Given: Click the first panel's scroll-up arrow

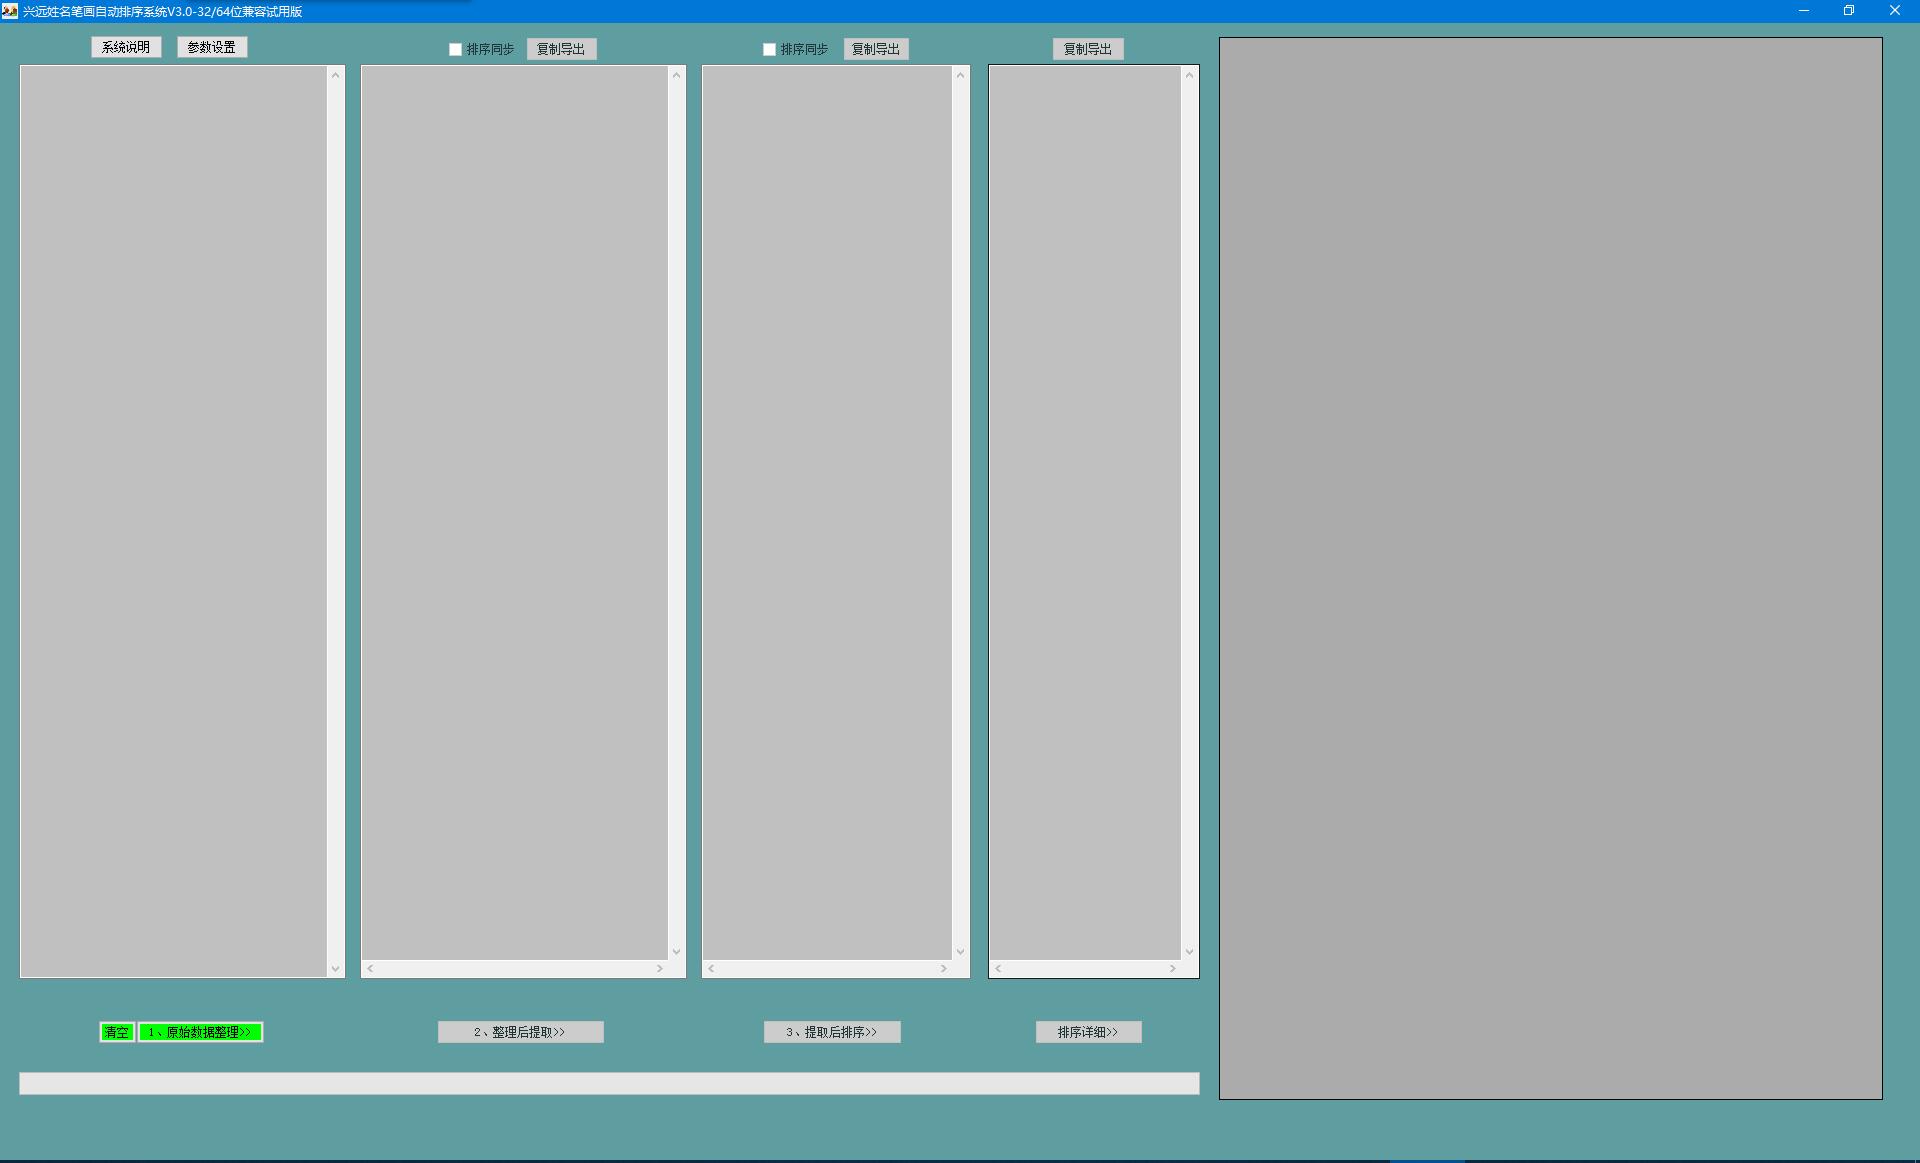Looking at the screenshot, I should coord(335,75).
